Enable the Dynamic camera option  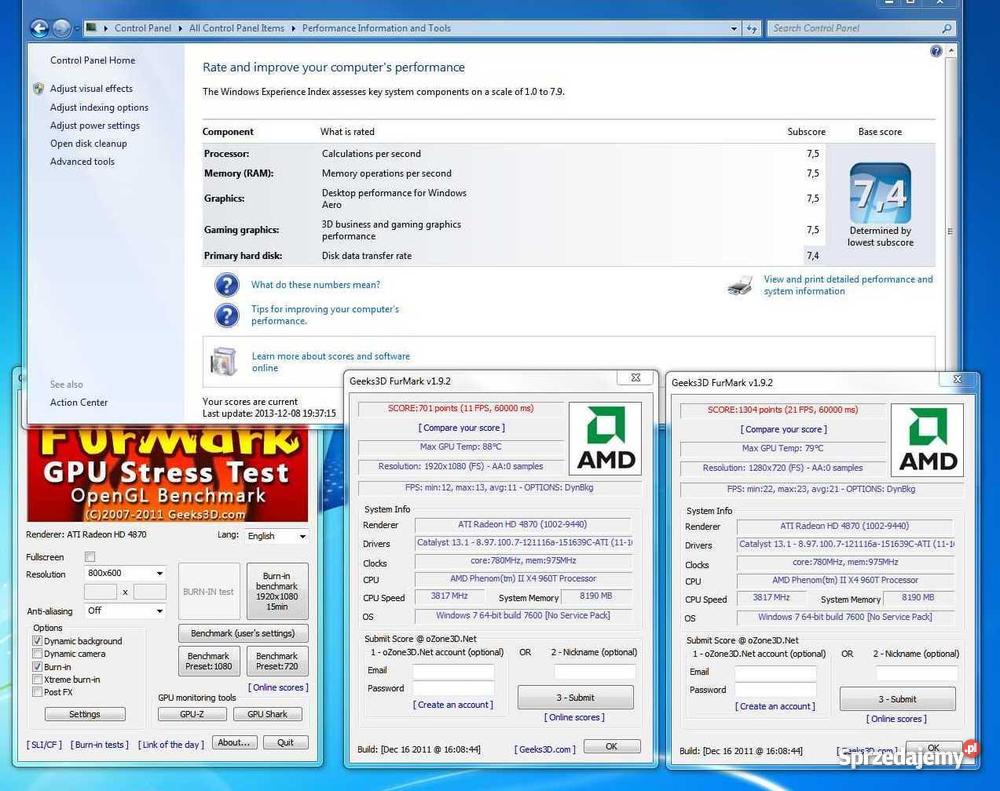point(37,653)
